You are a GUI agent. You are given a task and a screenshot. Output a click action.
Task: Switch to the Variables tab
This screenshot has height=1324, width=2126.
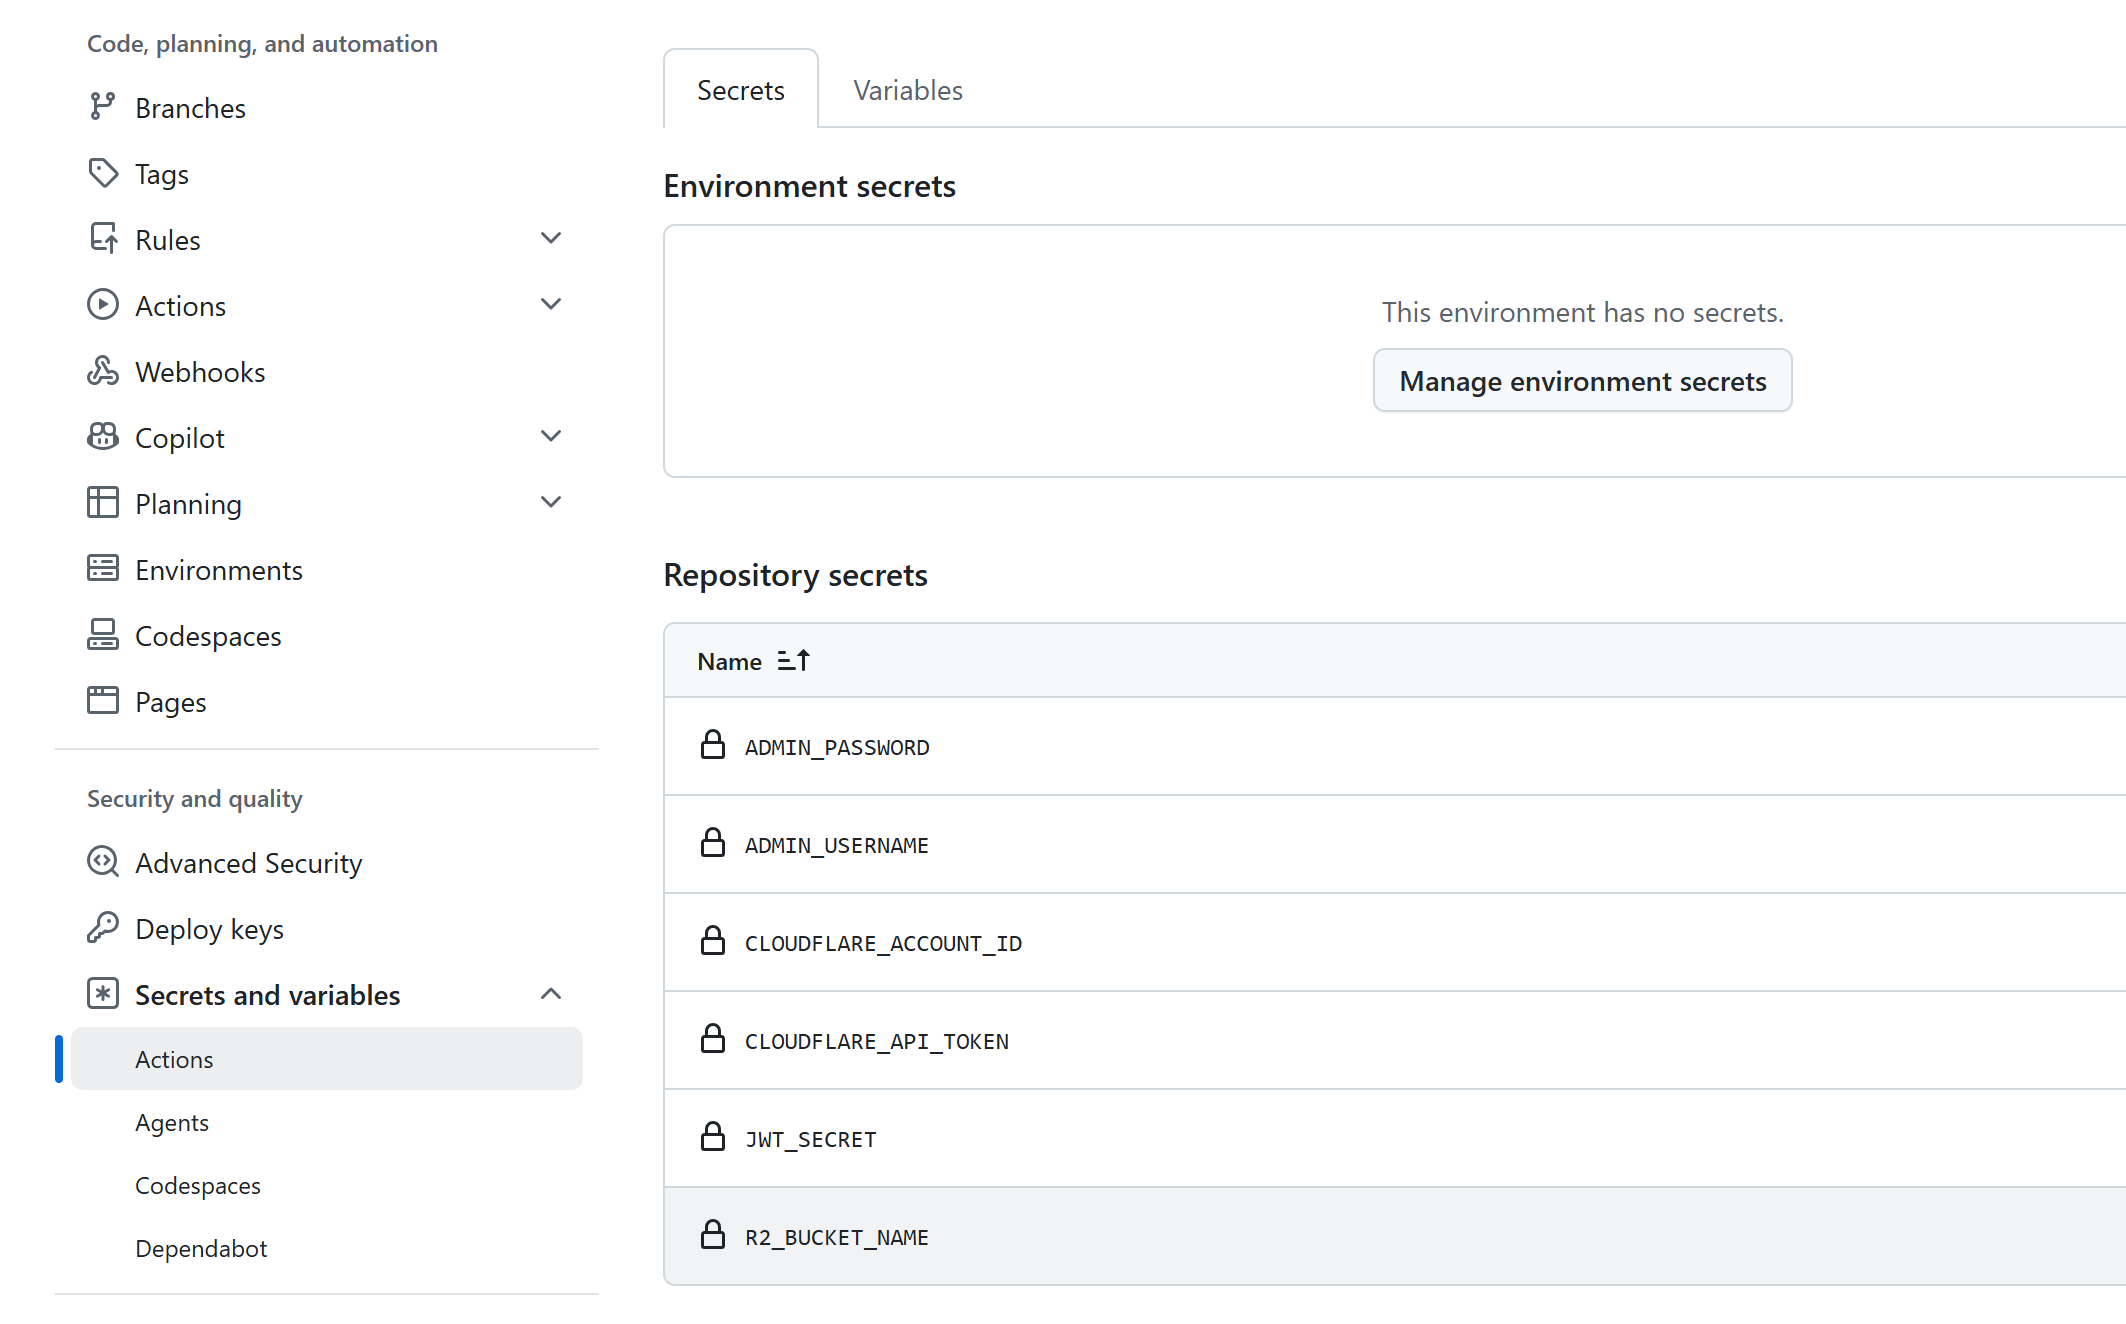pos(908,90)
